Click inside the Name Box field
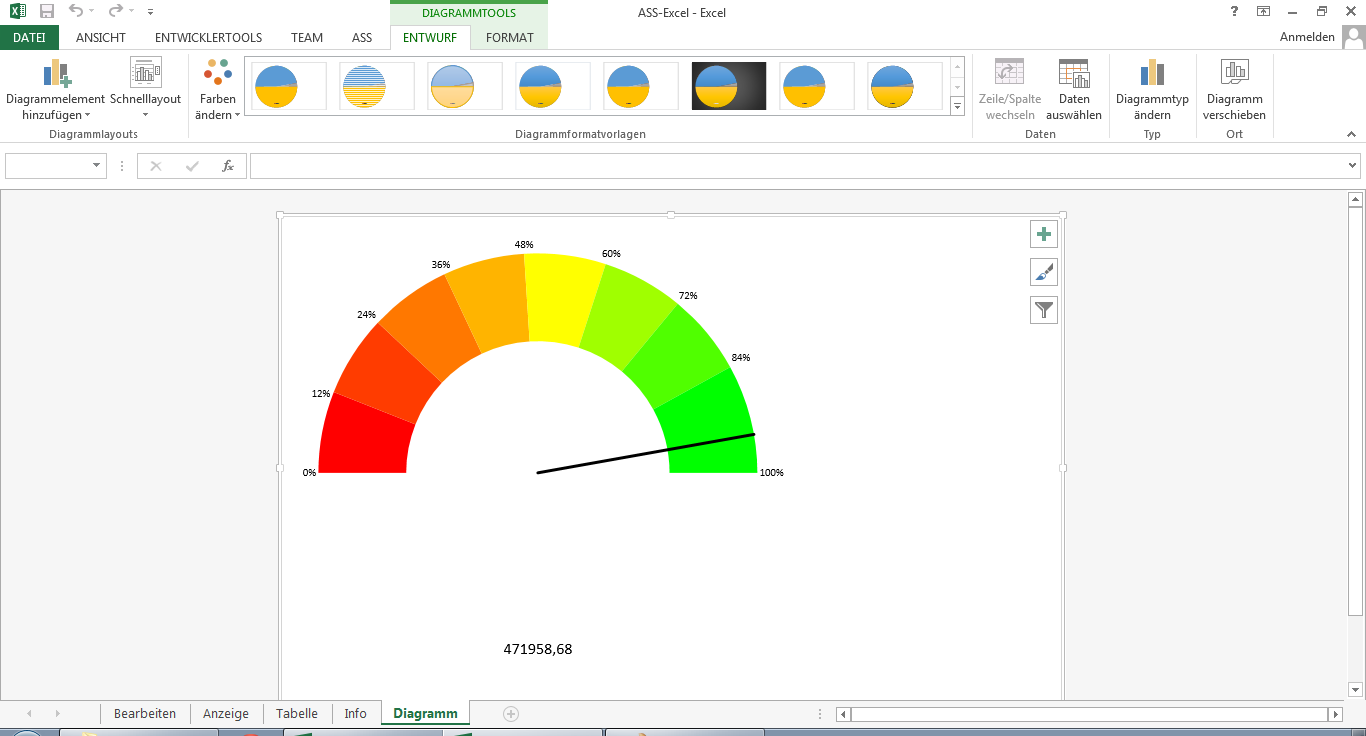 (46, 166)
